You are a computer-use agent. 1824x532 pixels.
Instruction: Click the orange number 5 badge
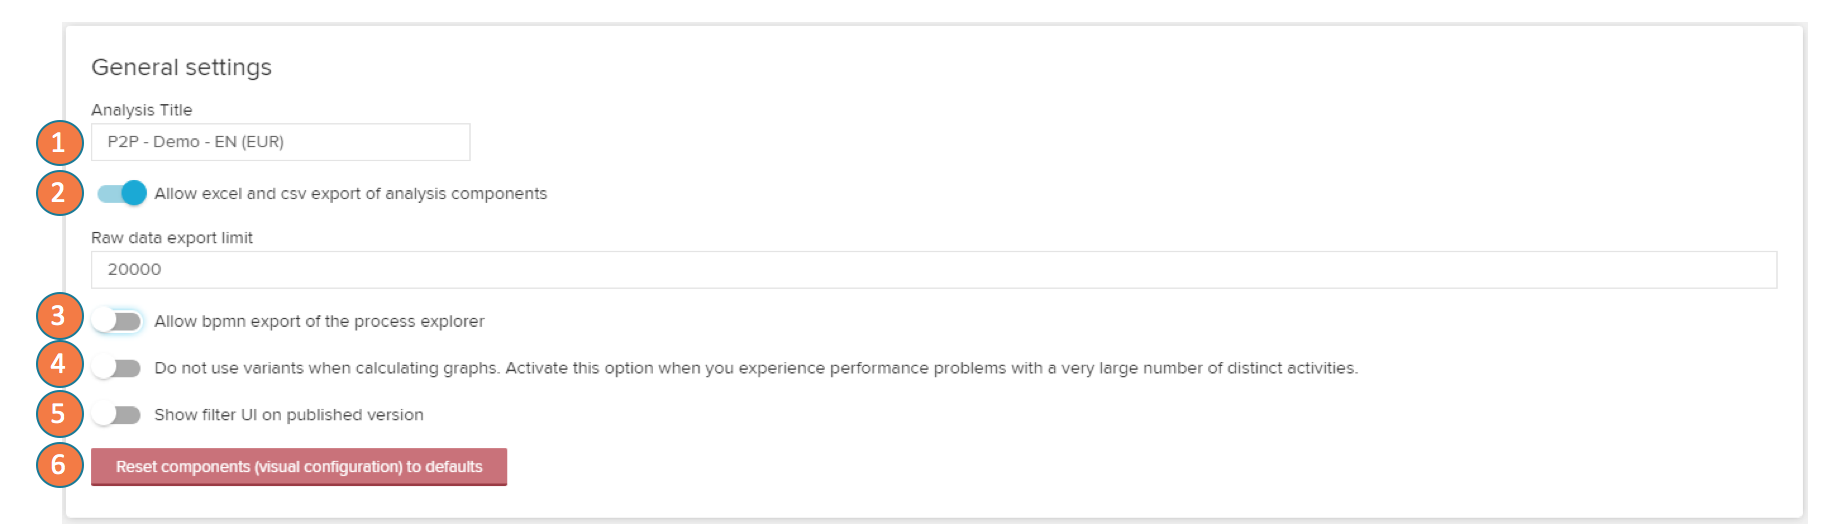click(59, 414)
